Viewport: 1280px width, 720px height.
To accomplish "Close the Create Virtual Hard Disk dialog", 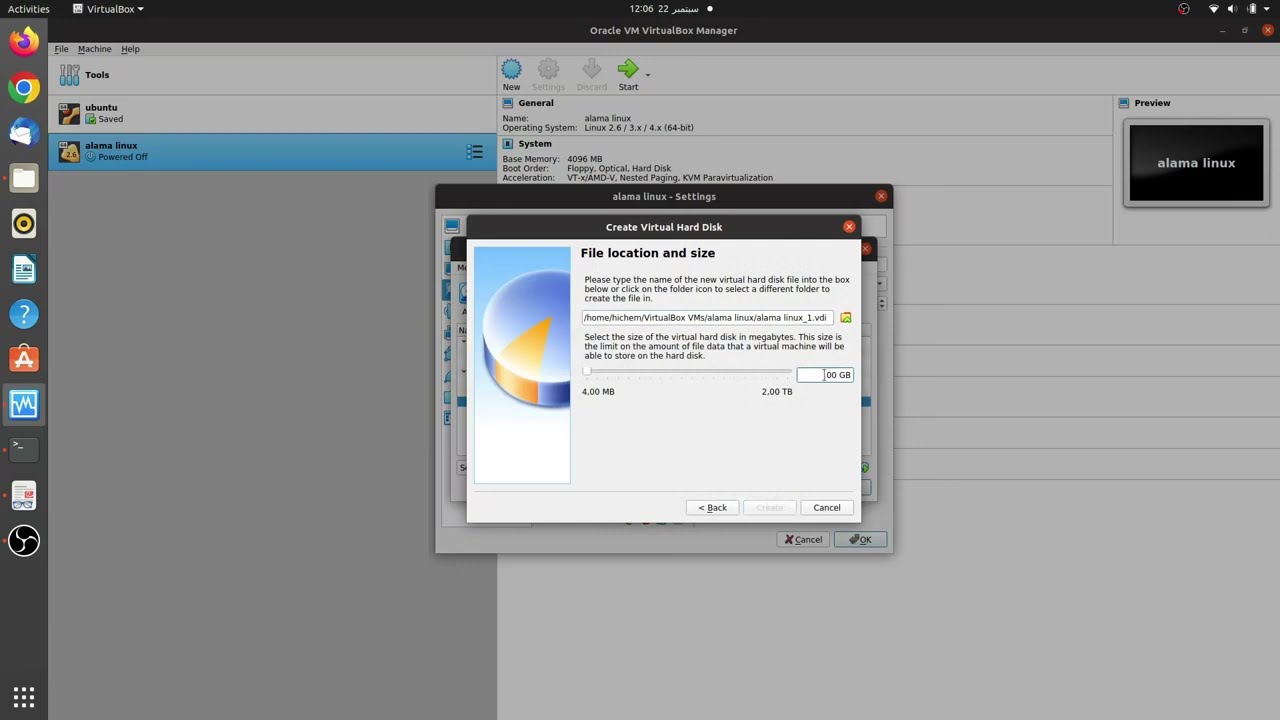I will pos(849,227).
